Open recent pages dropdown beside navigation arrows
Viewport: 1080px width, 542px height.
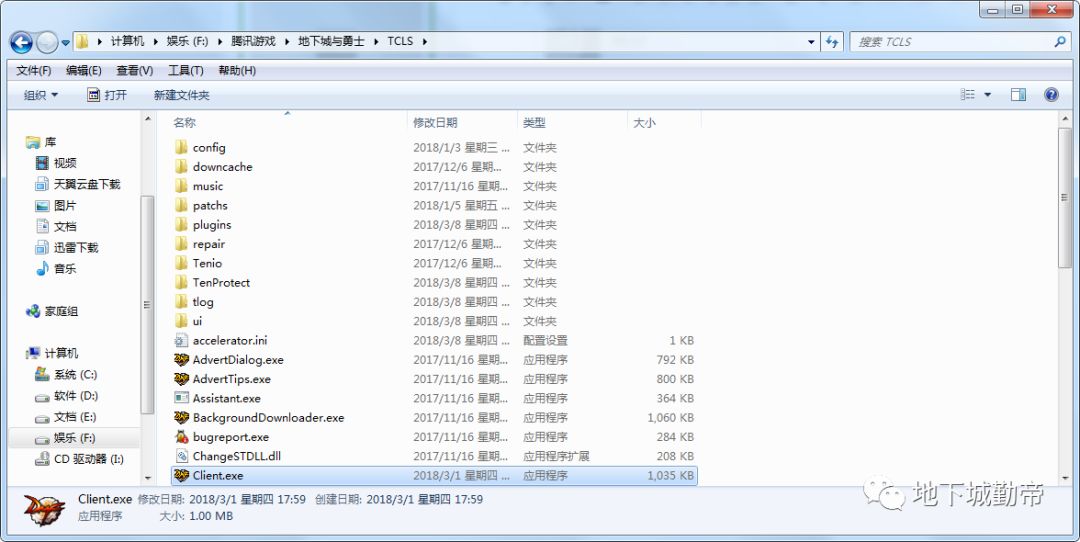click(65, 43)
